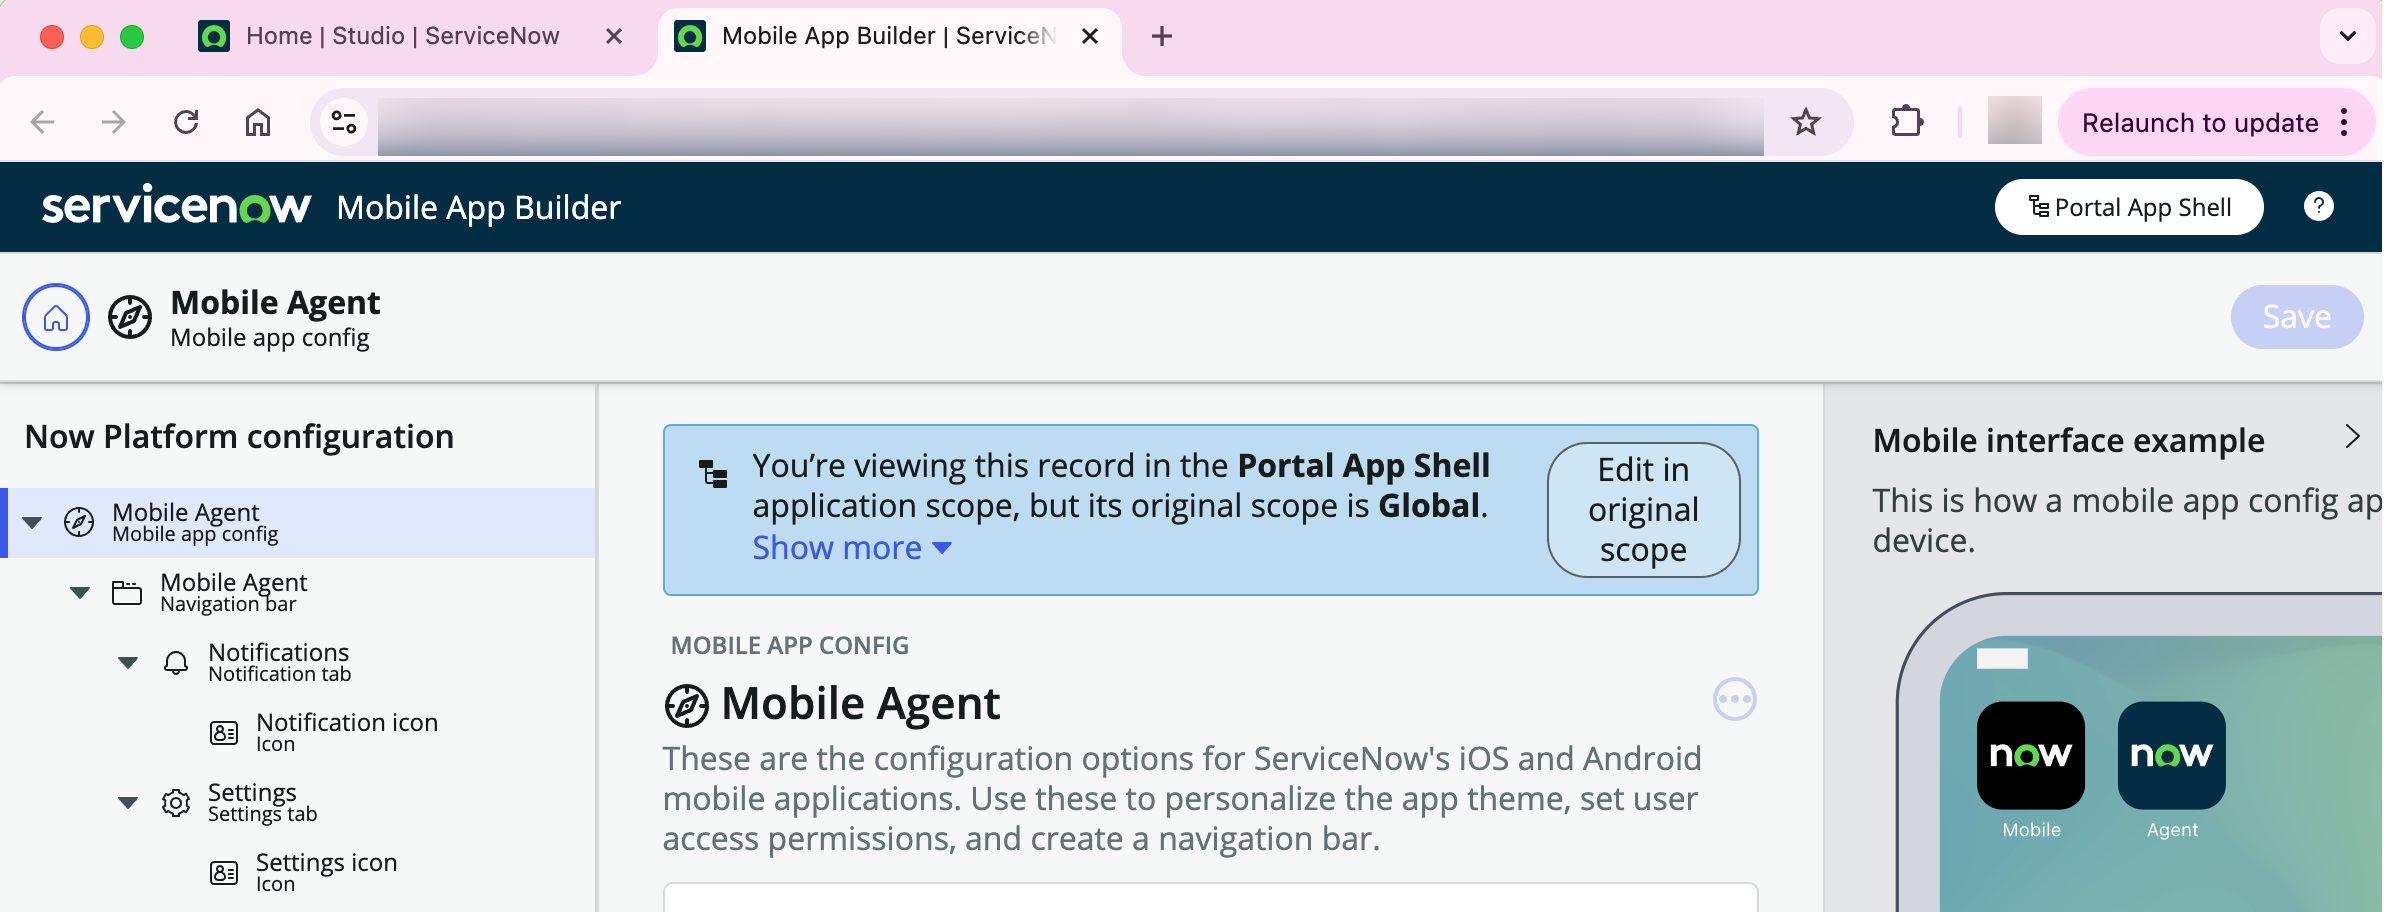The height and width of the screenshot is (912, 2398).
Task: Open the browser home page
Action: (x=258, y=122)
